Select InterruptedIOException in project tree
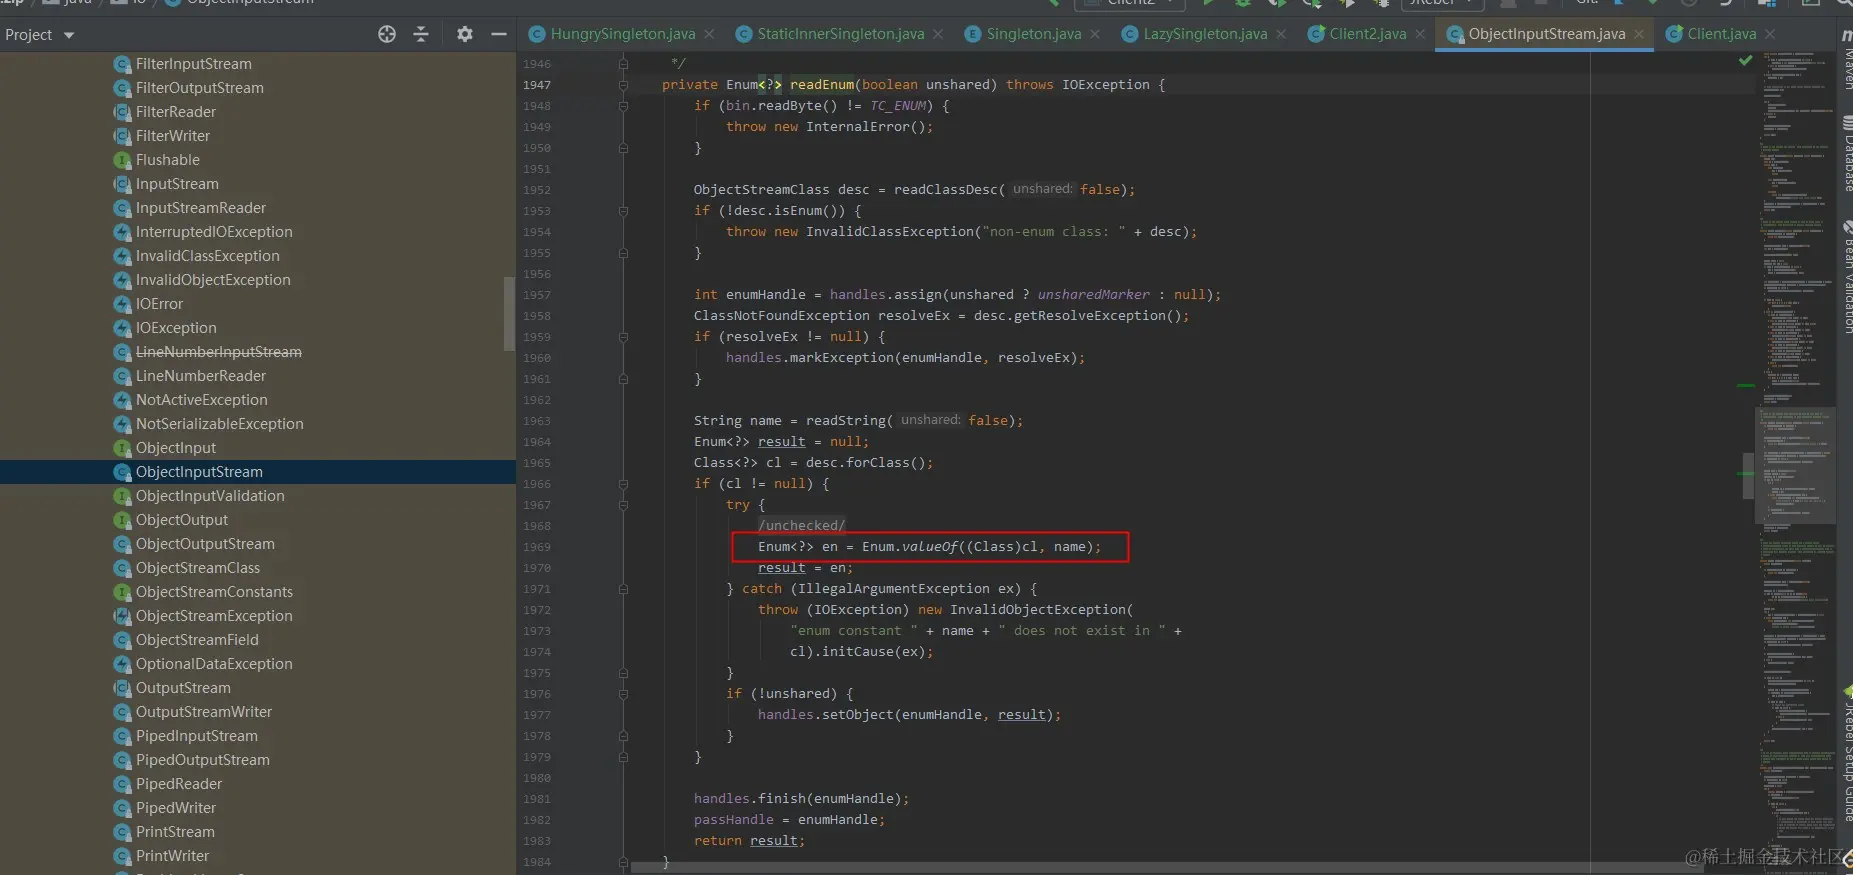1853x875 pixels. point(214,232)
